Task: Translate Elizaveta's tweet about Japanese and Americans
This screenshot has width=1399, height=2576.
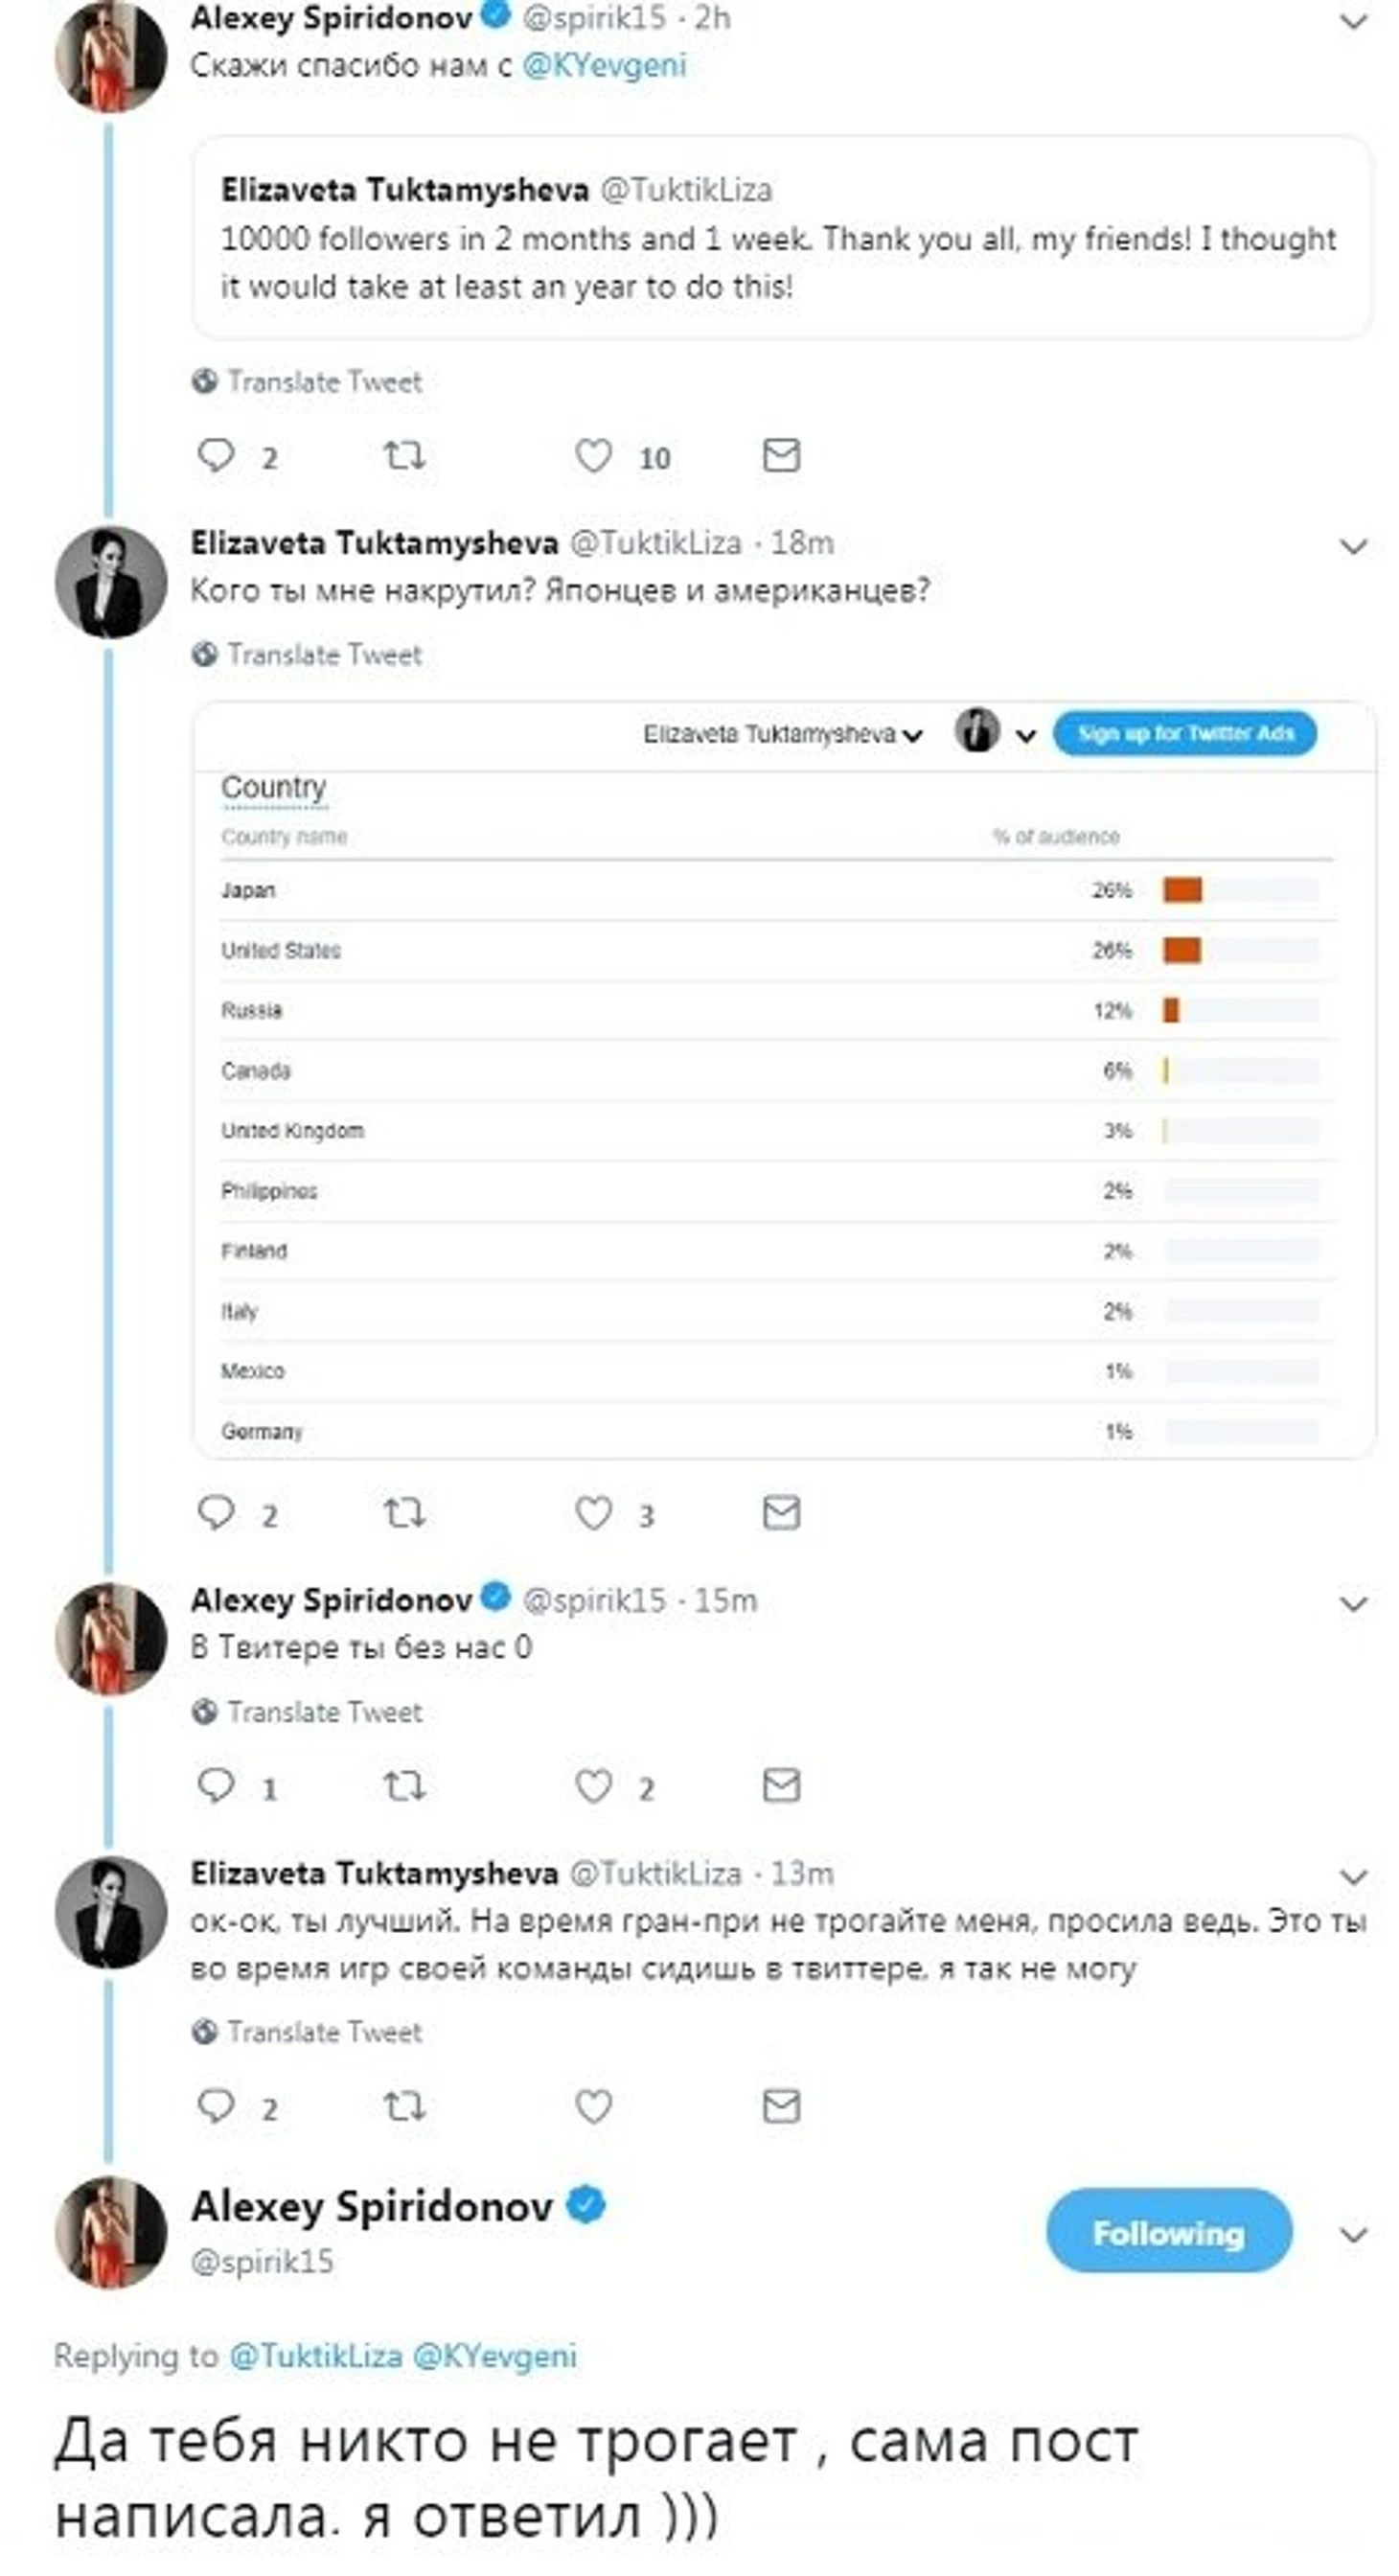Action: (x=324, y=655)
